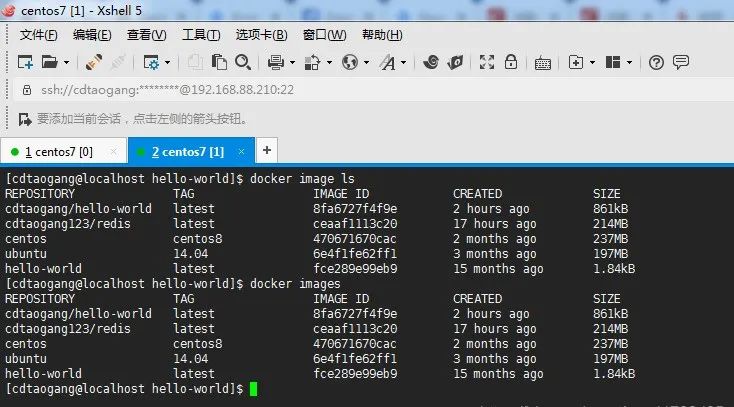Screen dimensions: 734x407
Task: Click the first 861kB size value
Action: tap(610, 209)
